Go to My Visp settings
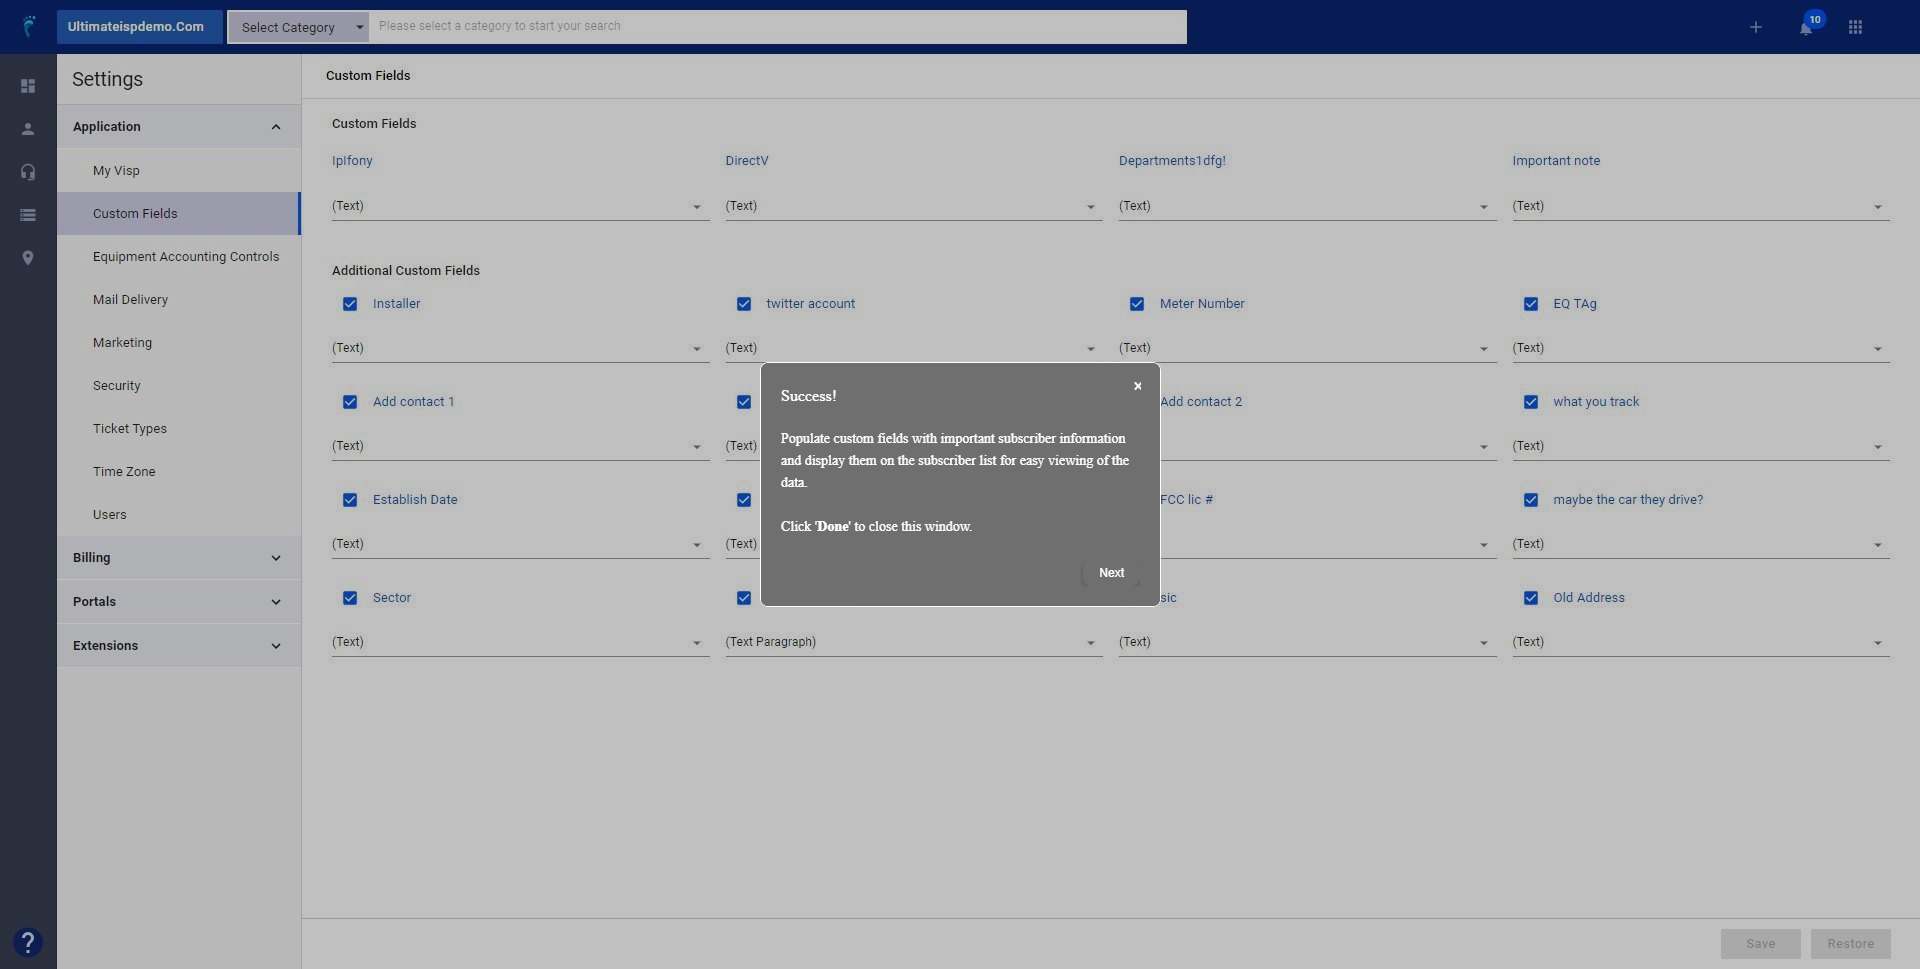 [x=178, y=171]
